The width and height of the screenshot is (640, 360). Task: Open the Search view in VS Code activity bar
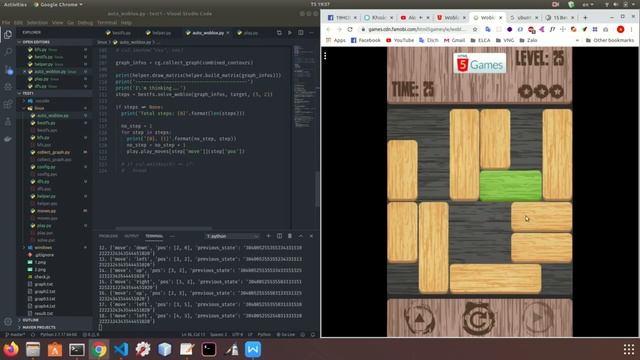coord(8,52)
